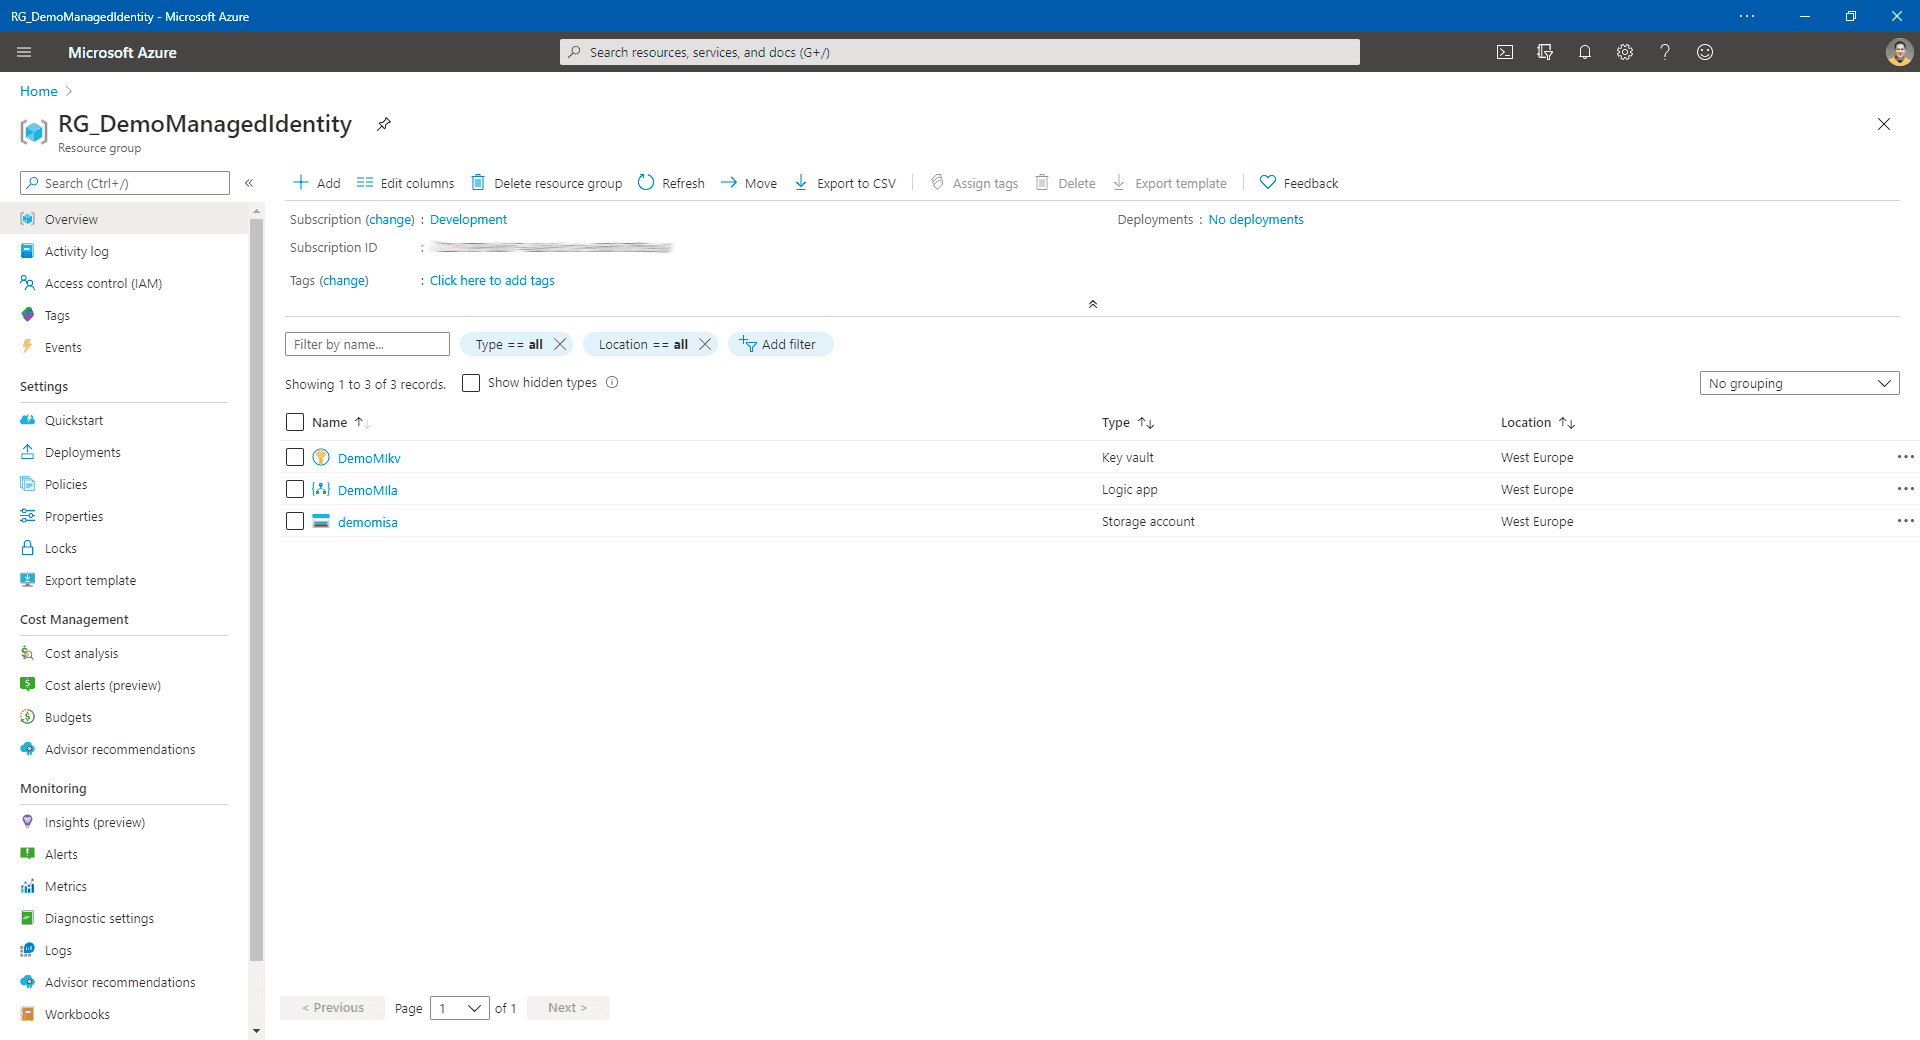Open the DemoMIkv key vault
The image size is (1920, 1040).
click(x=369, y=458)
